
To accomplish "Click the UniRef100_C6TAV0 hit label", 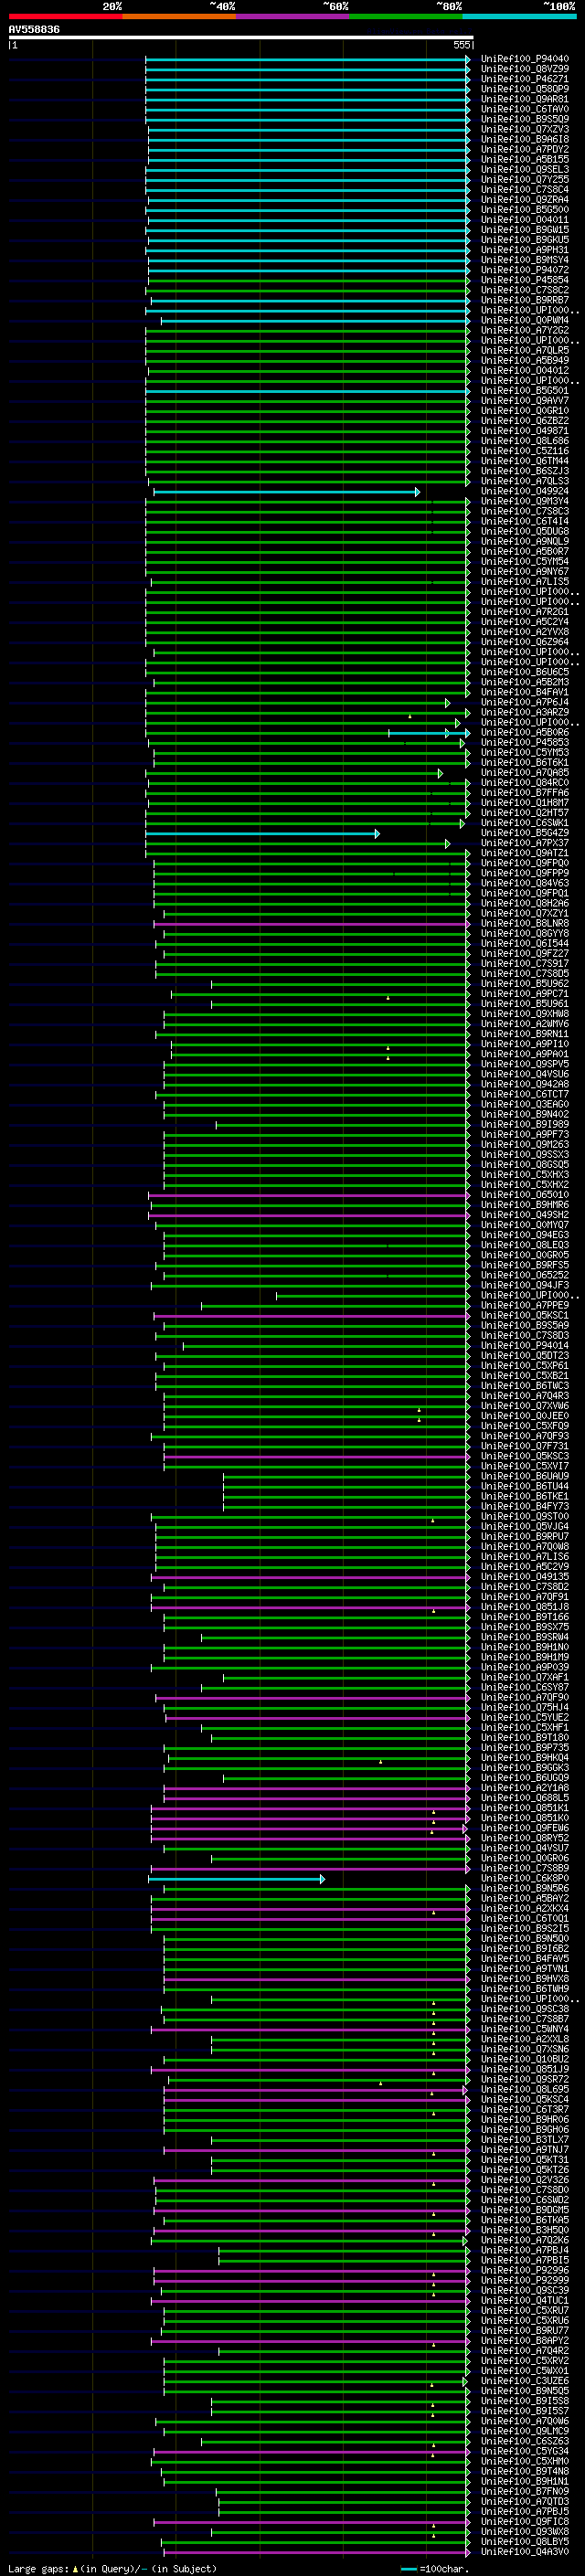I will pyautogui.click(x=525, y=109).
